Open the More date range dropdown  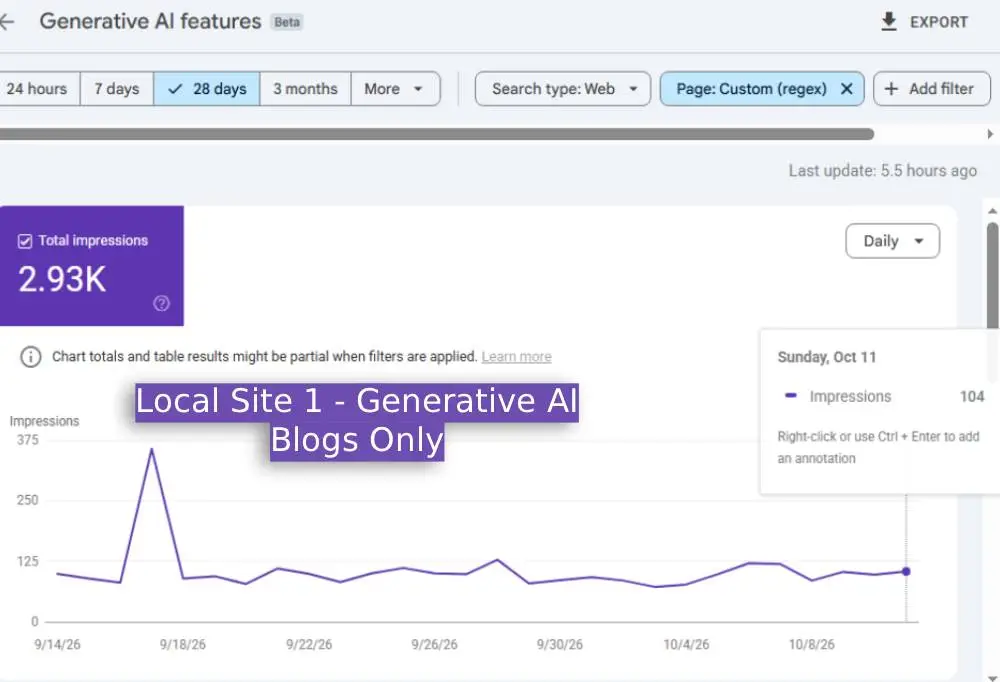pos(395,89)
